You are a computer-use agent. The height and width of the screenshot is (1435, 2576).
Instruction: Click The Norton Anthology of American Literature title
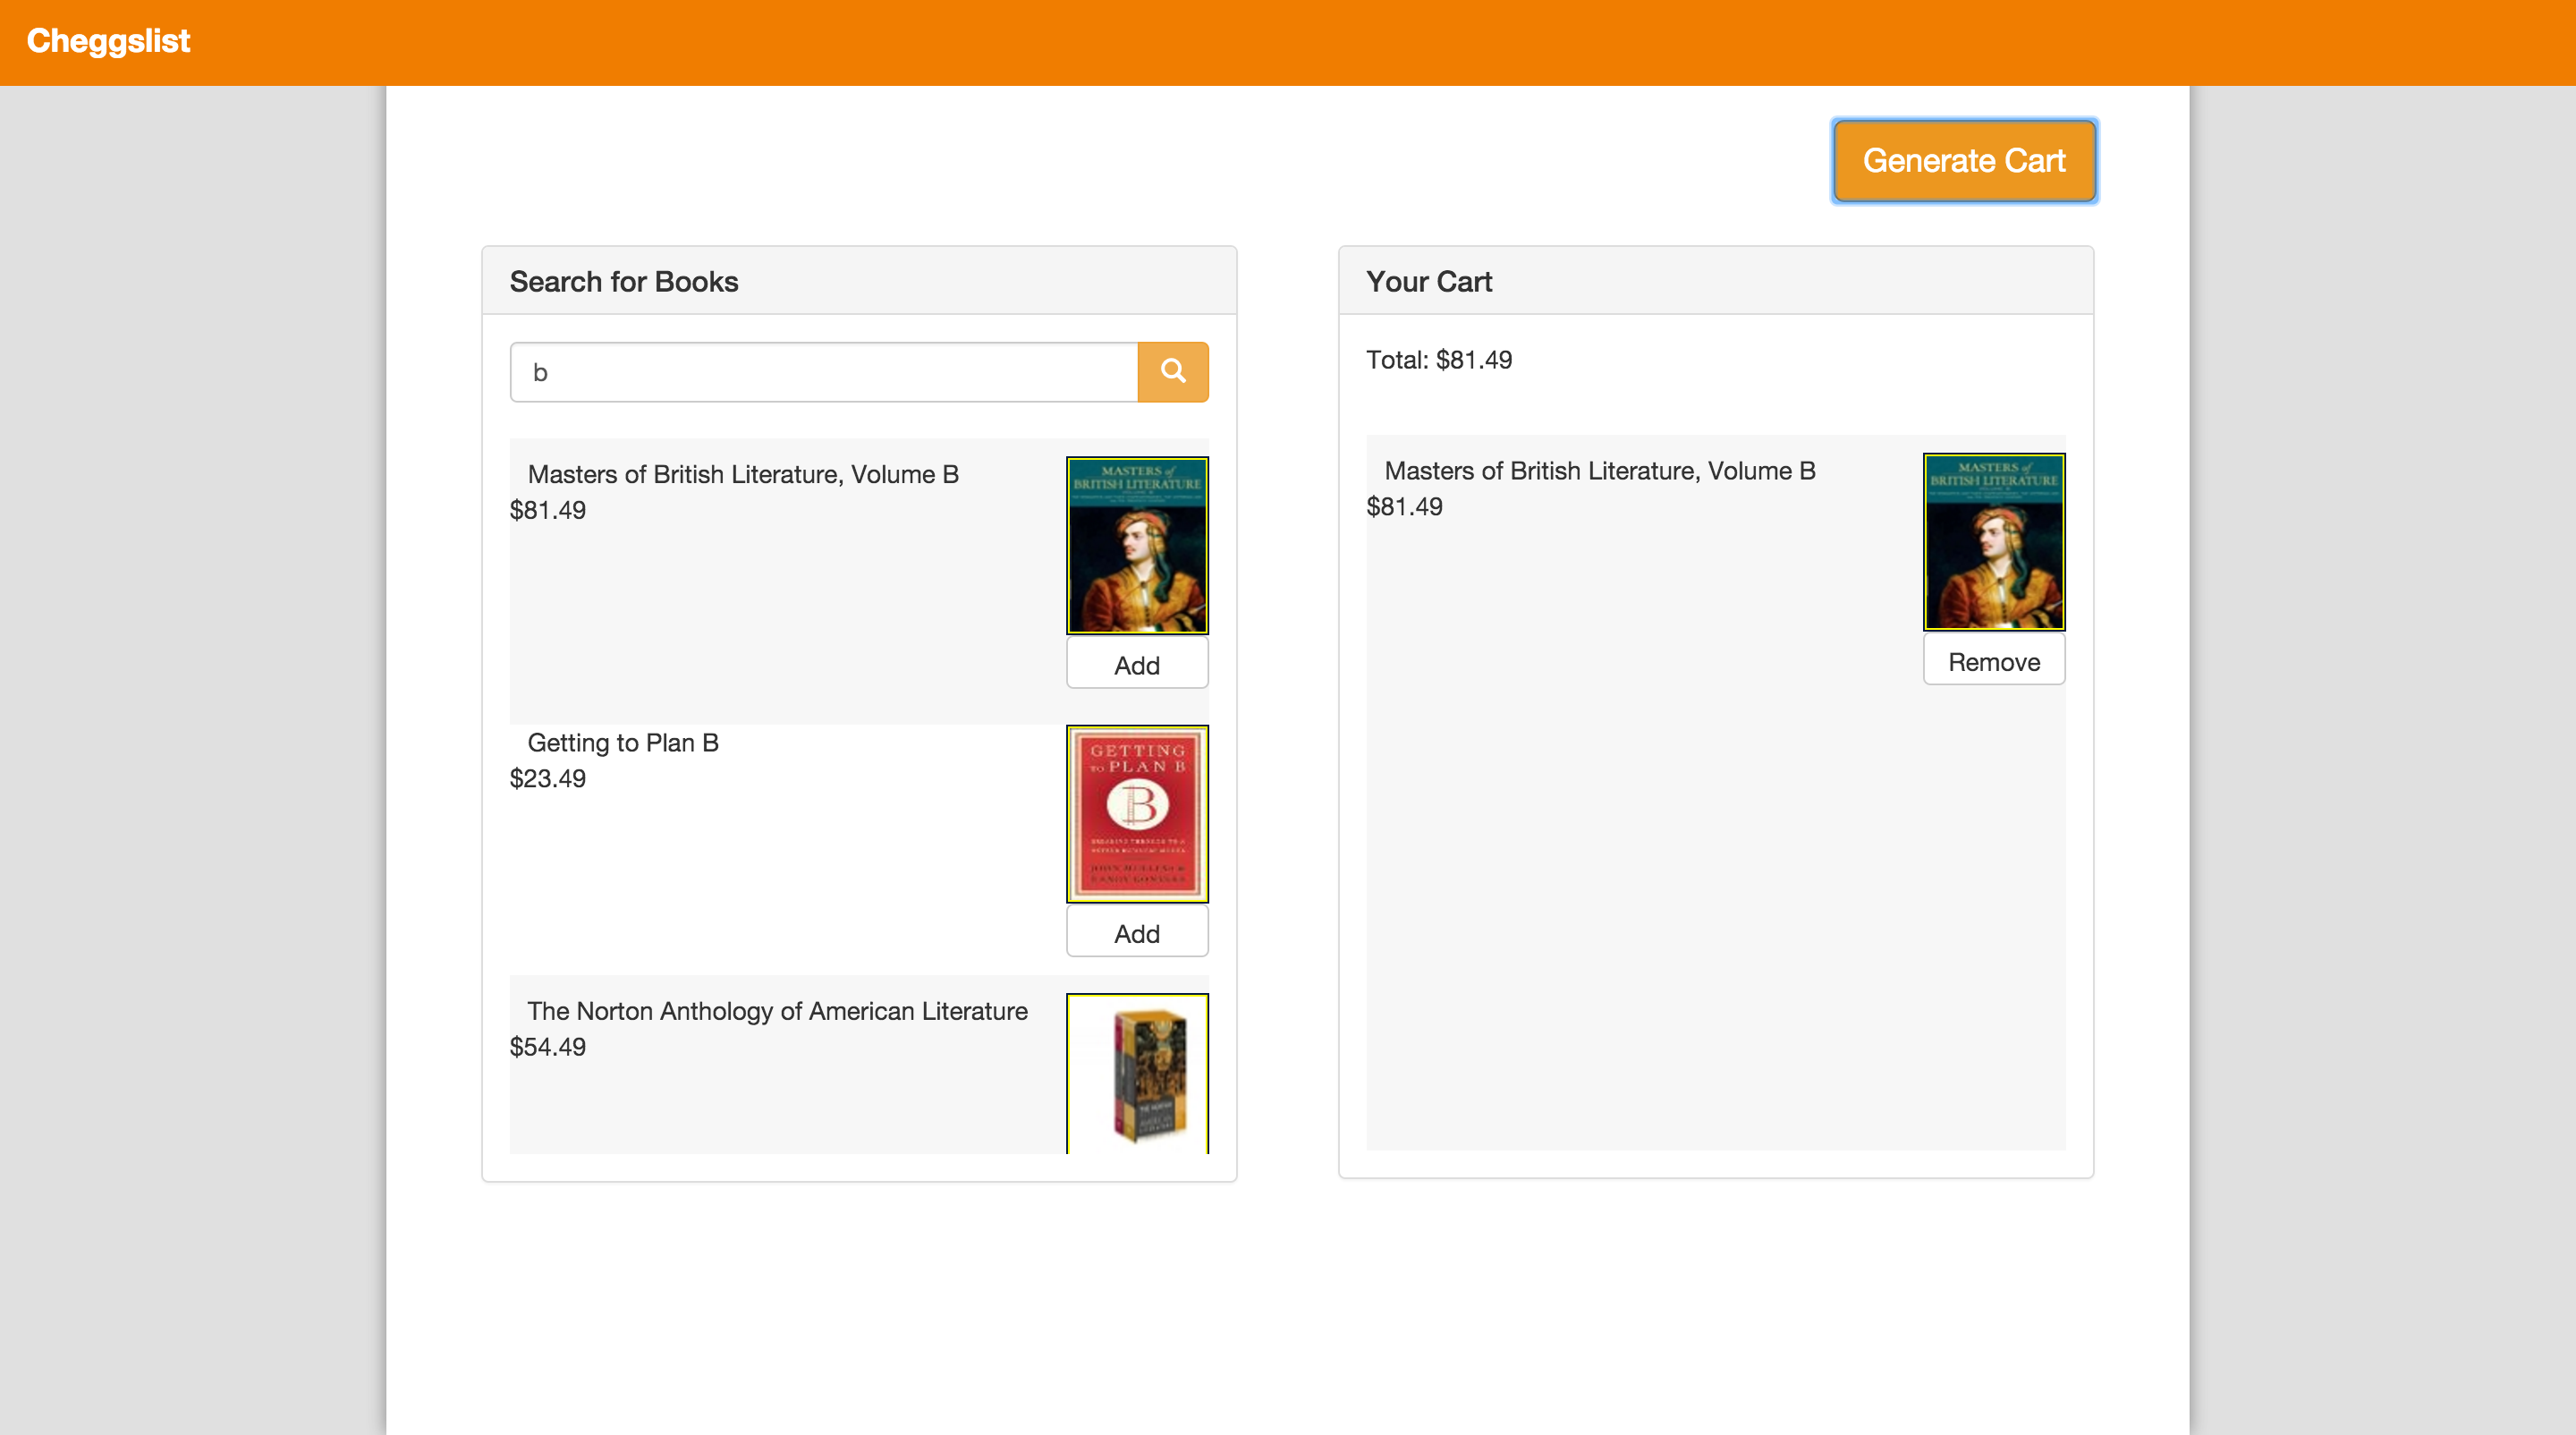[777, 1011]
